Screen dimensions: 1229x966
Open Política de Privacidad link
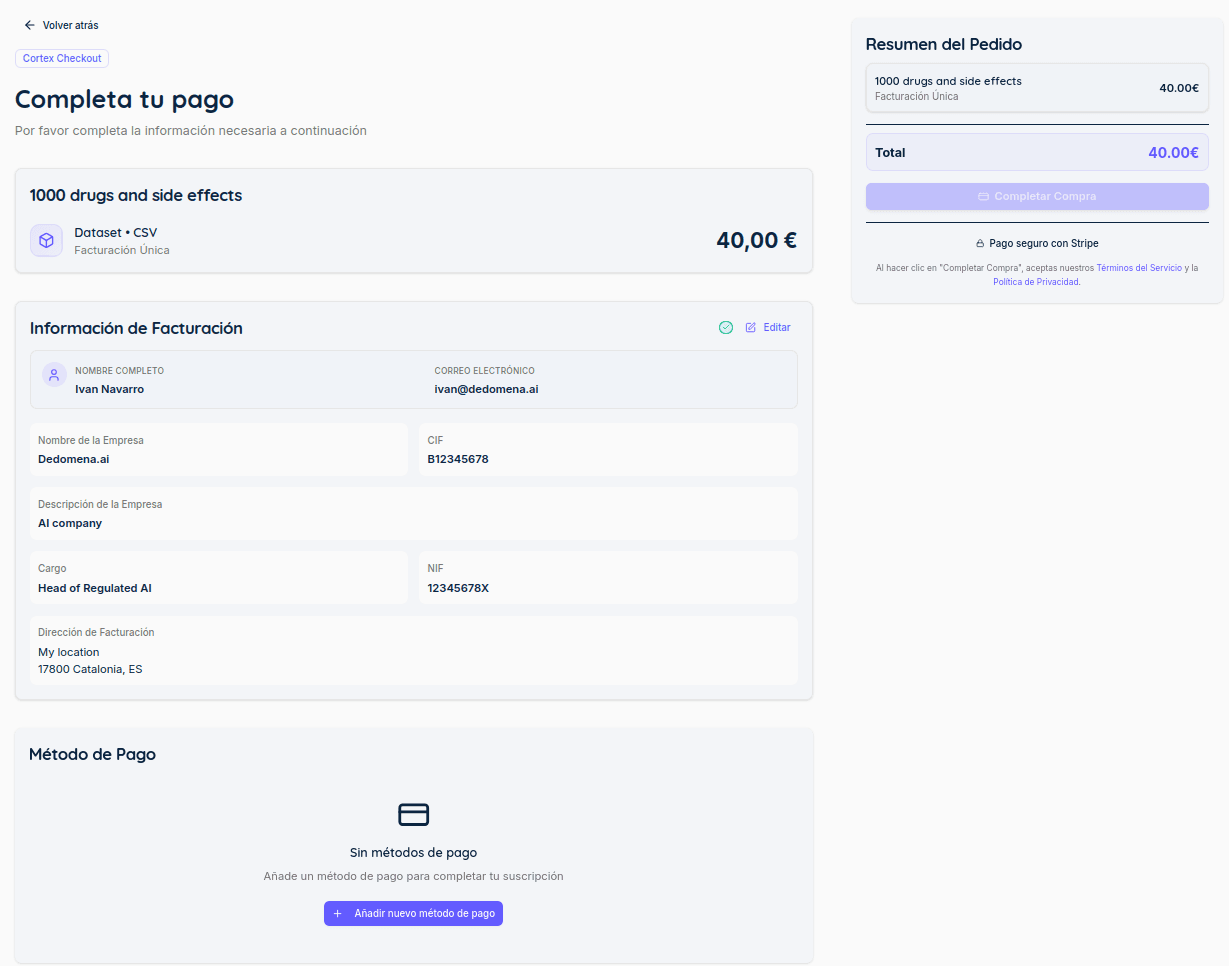1036,282
